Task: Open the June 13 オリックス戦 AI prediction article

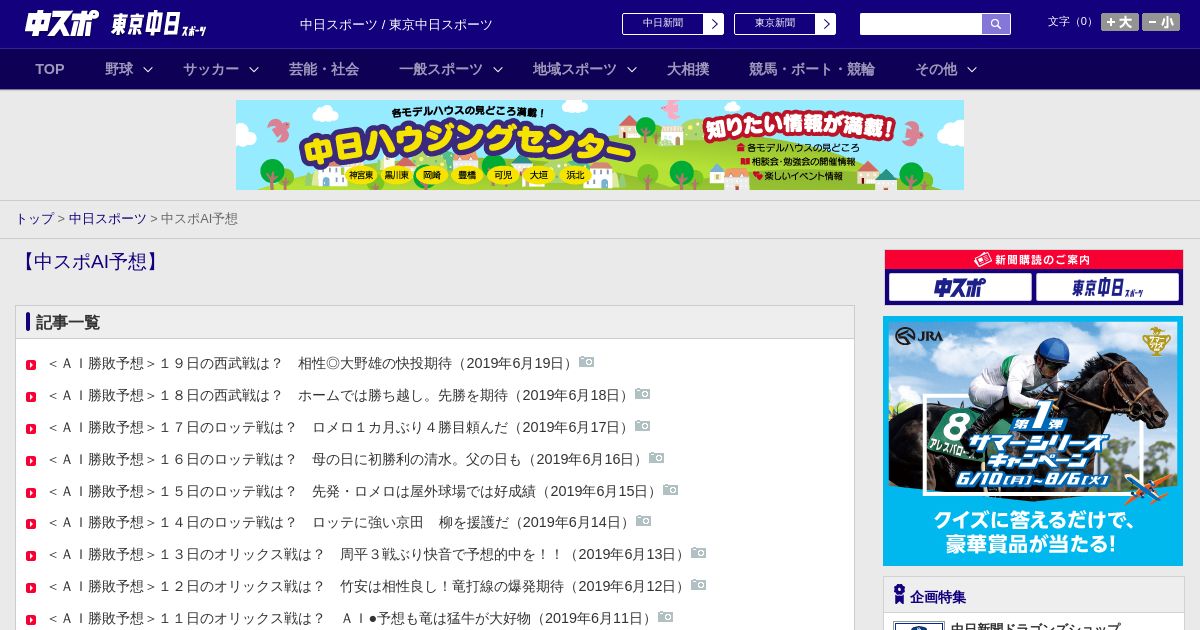Action: coord(368,554)
